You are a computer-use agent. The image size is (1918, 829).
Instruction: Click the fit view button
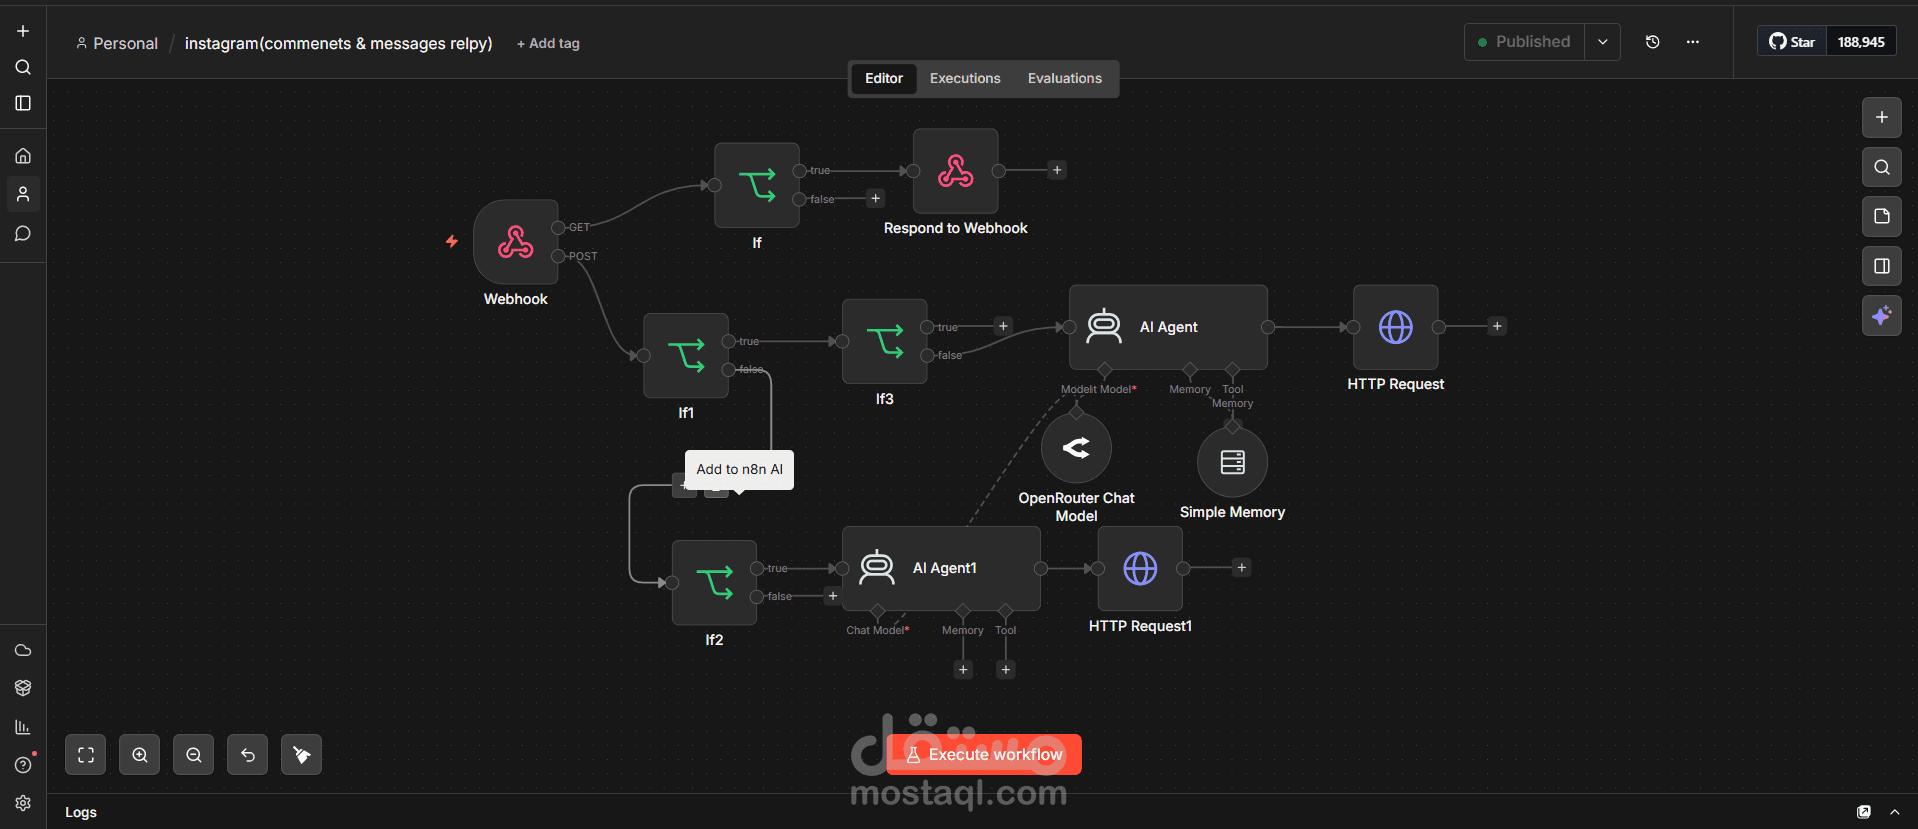click(x=86, y=755)
